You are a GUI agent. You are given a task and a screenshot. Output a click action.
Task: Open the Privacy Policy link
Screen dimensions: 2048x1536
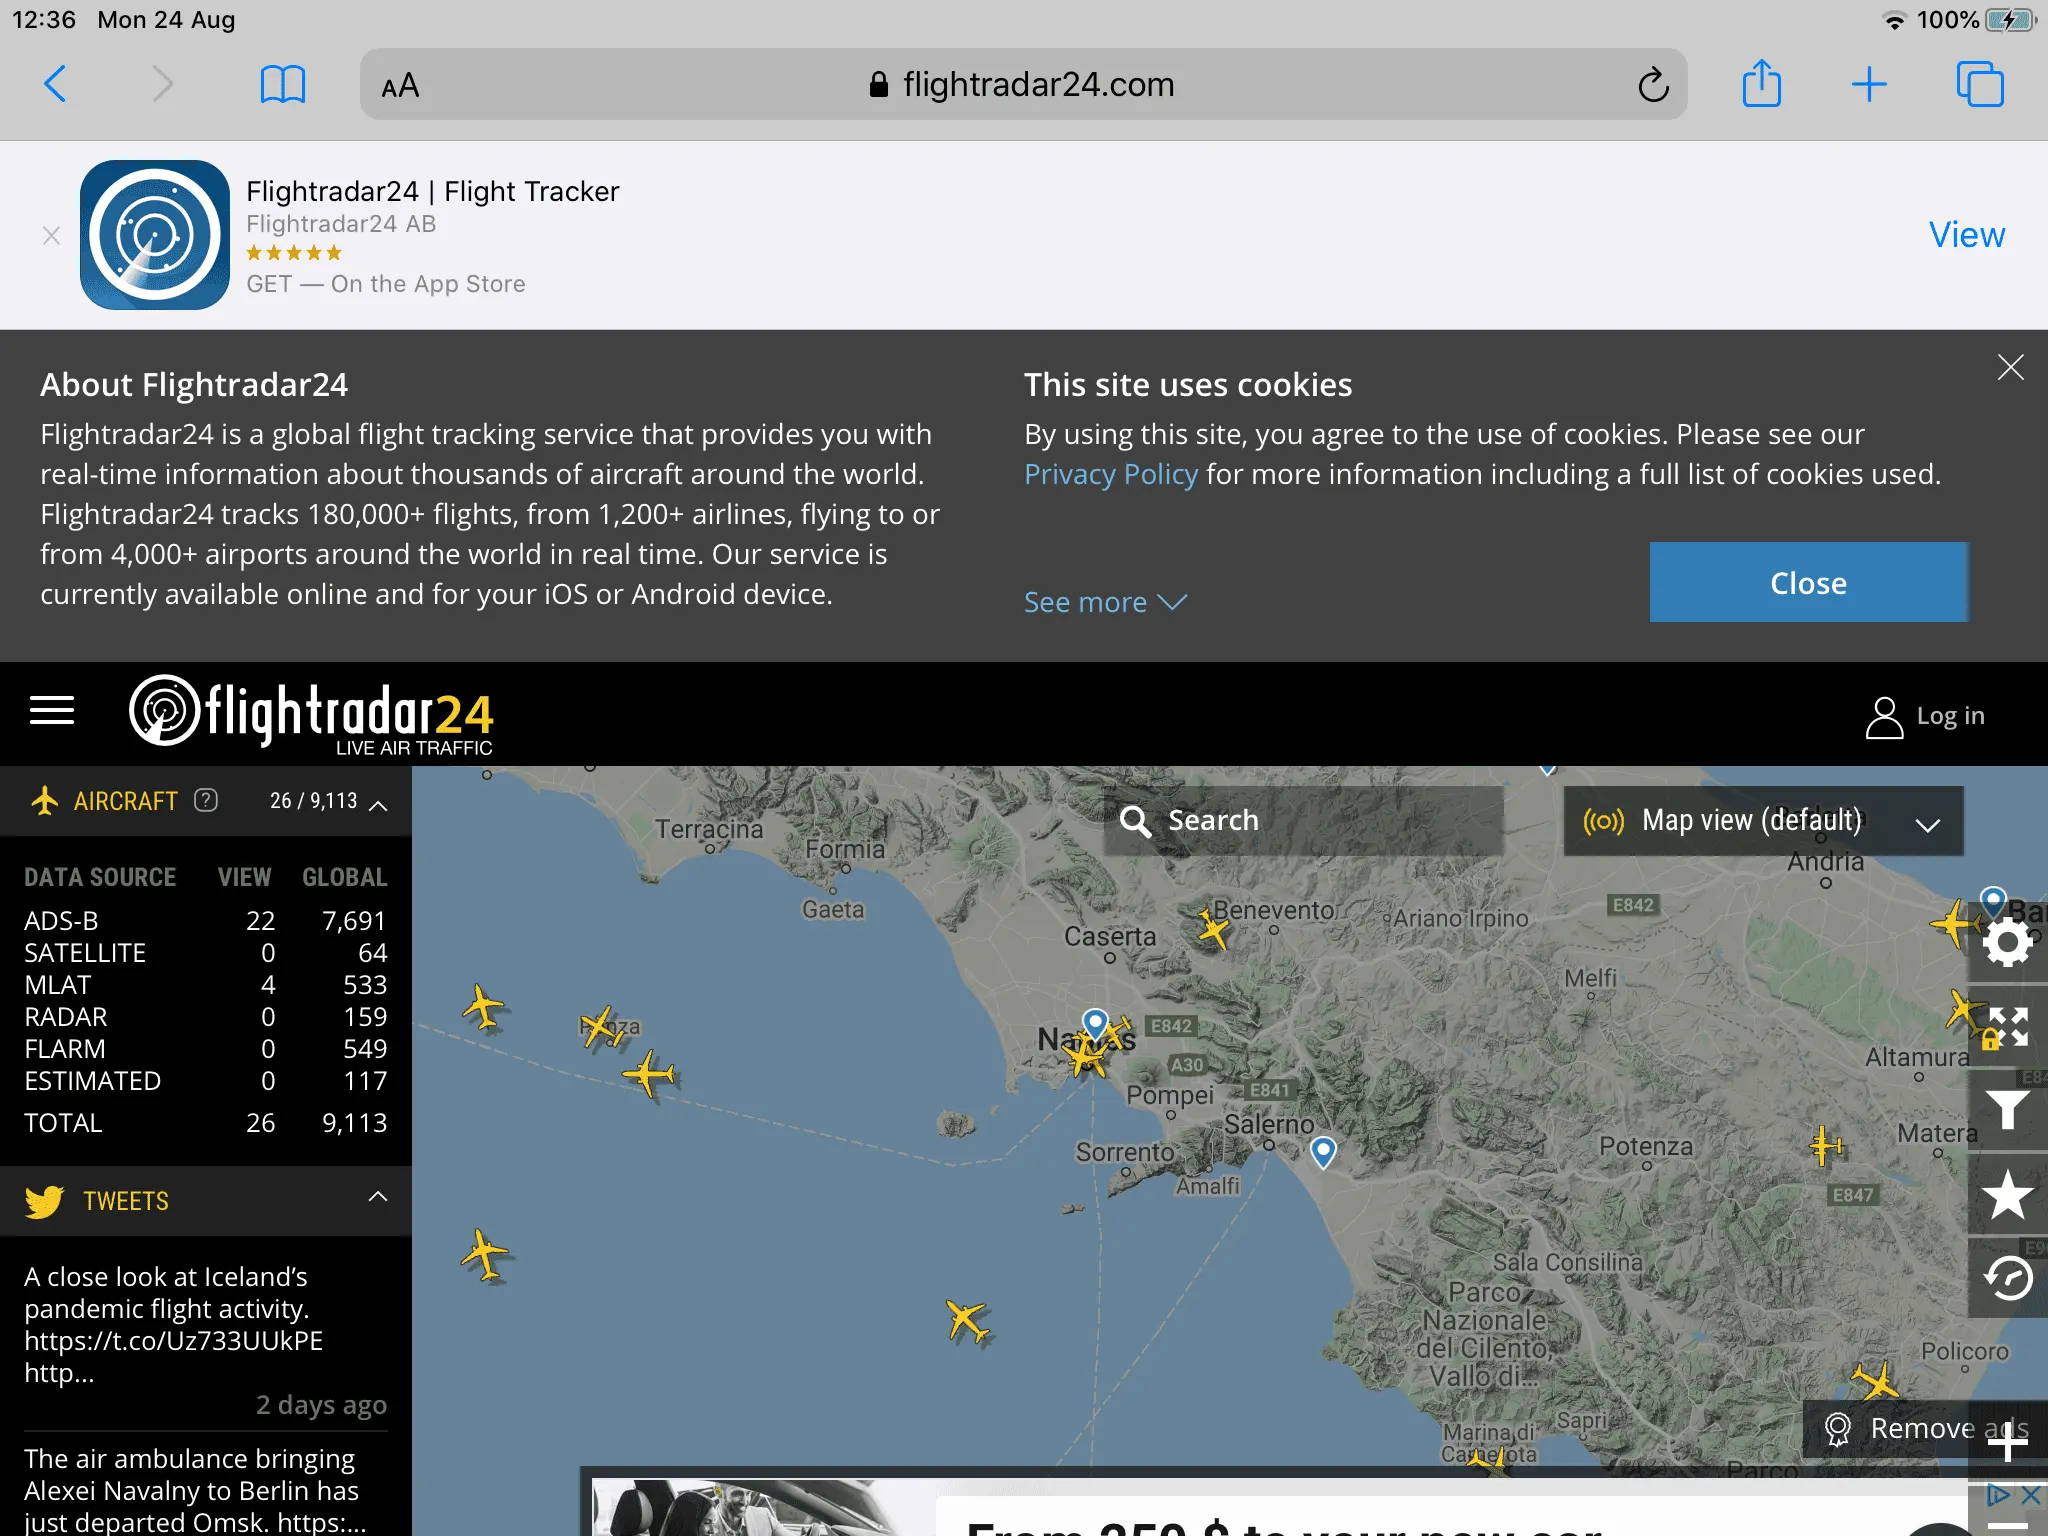point(1110,474)
